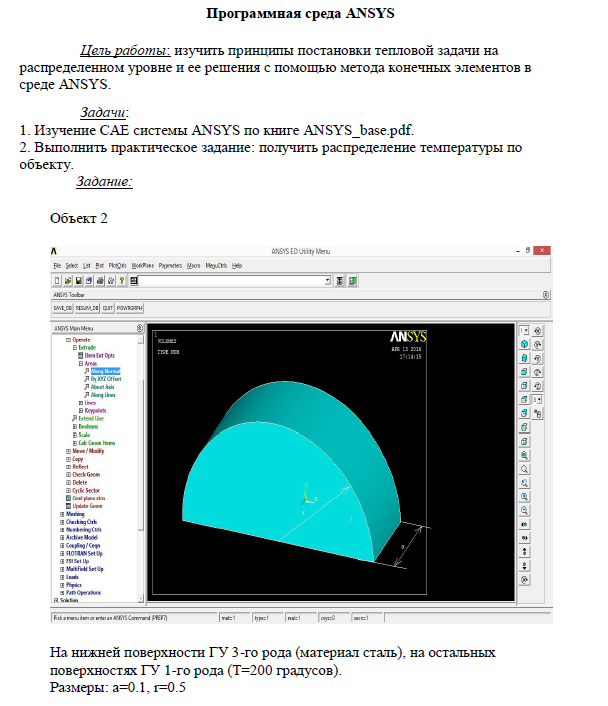Open the command history dropdown arrow
Viewport: 608px width, 706px height.
pos(328,281)
